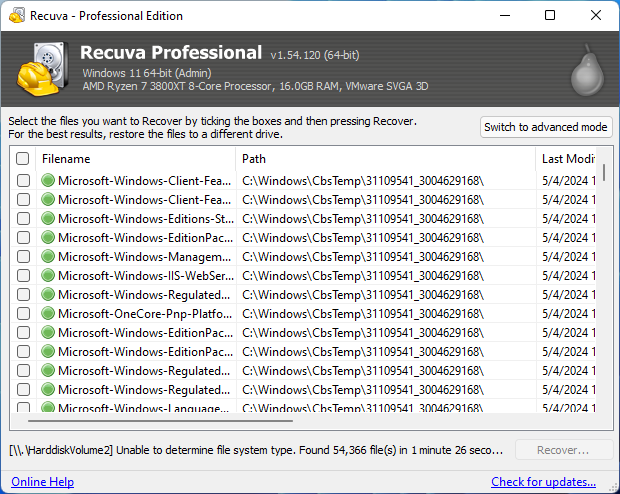Click the path cell of Microsoft-Windows-IIS-WebSer... row

(386, 276)
